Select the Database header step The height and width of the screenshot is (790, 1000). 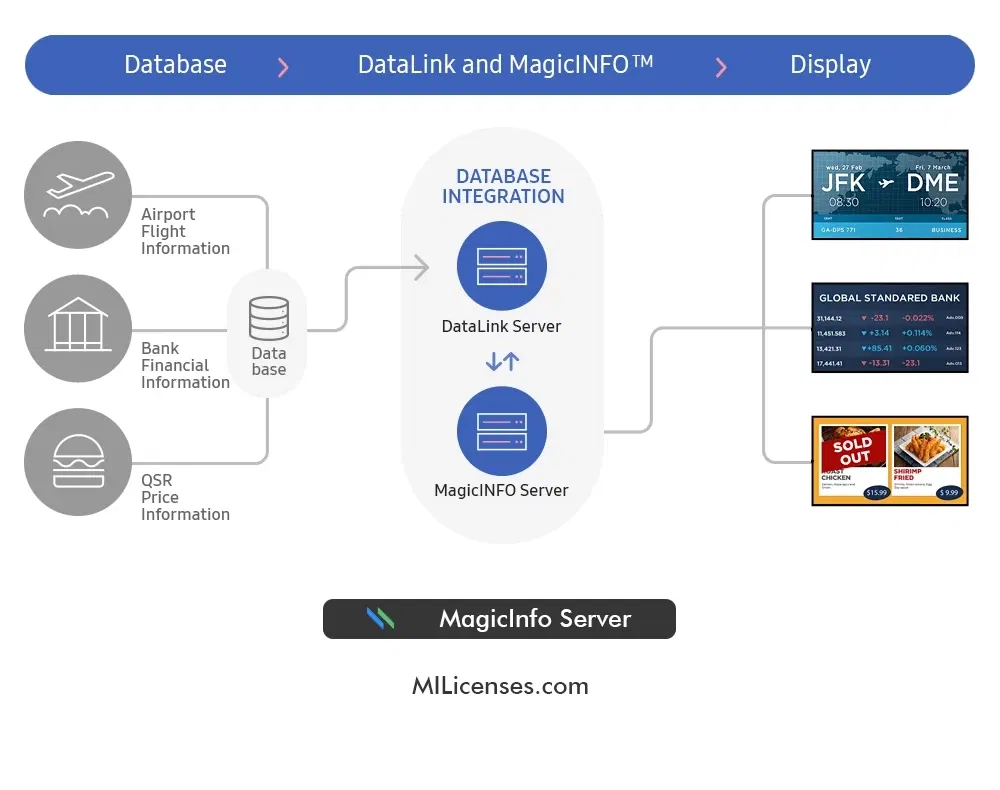(175, 64)
